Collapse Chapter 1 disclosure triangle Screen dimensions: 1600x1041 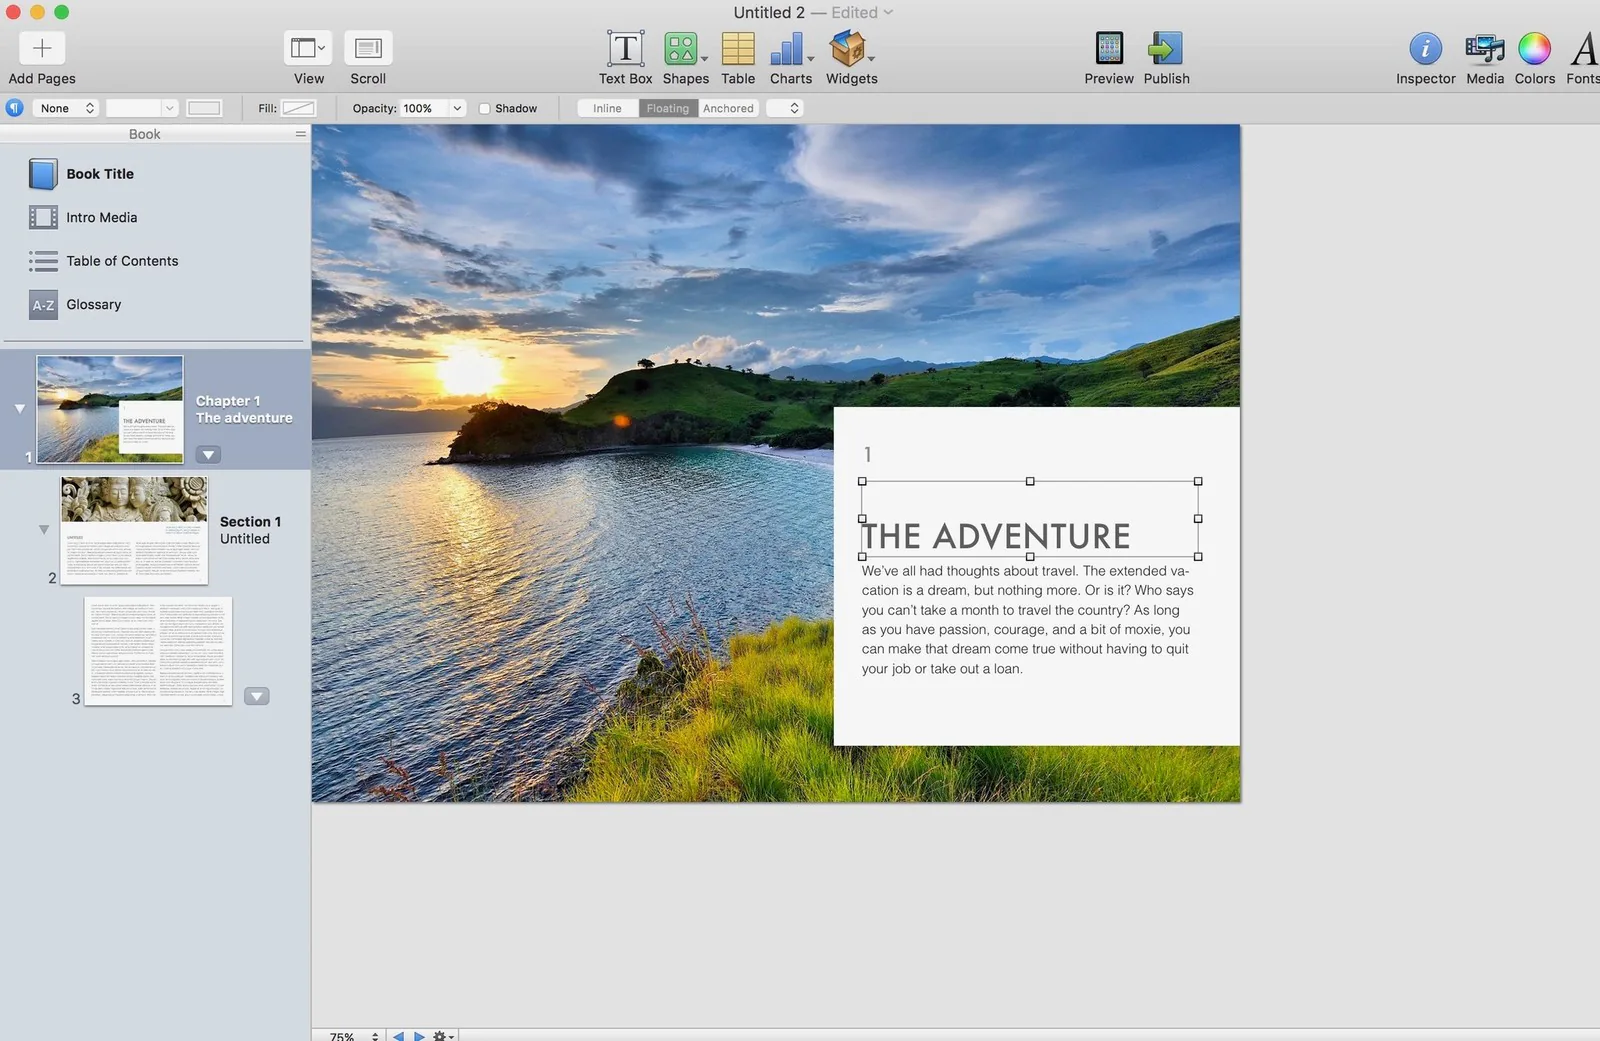click(19, 408)
